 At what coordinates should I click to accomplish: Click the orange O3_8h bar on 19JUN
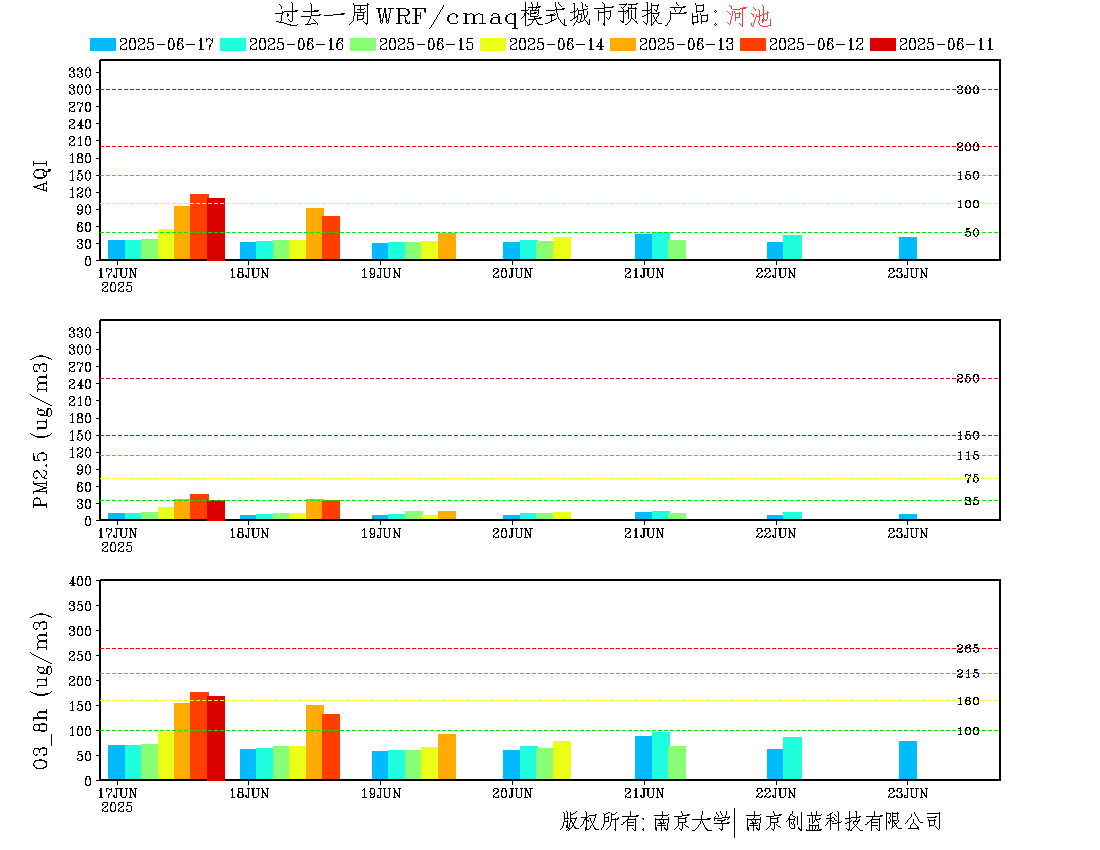pyautogui.click(x=447, y=757)
